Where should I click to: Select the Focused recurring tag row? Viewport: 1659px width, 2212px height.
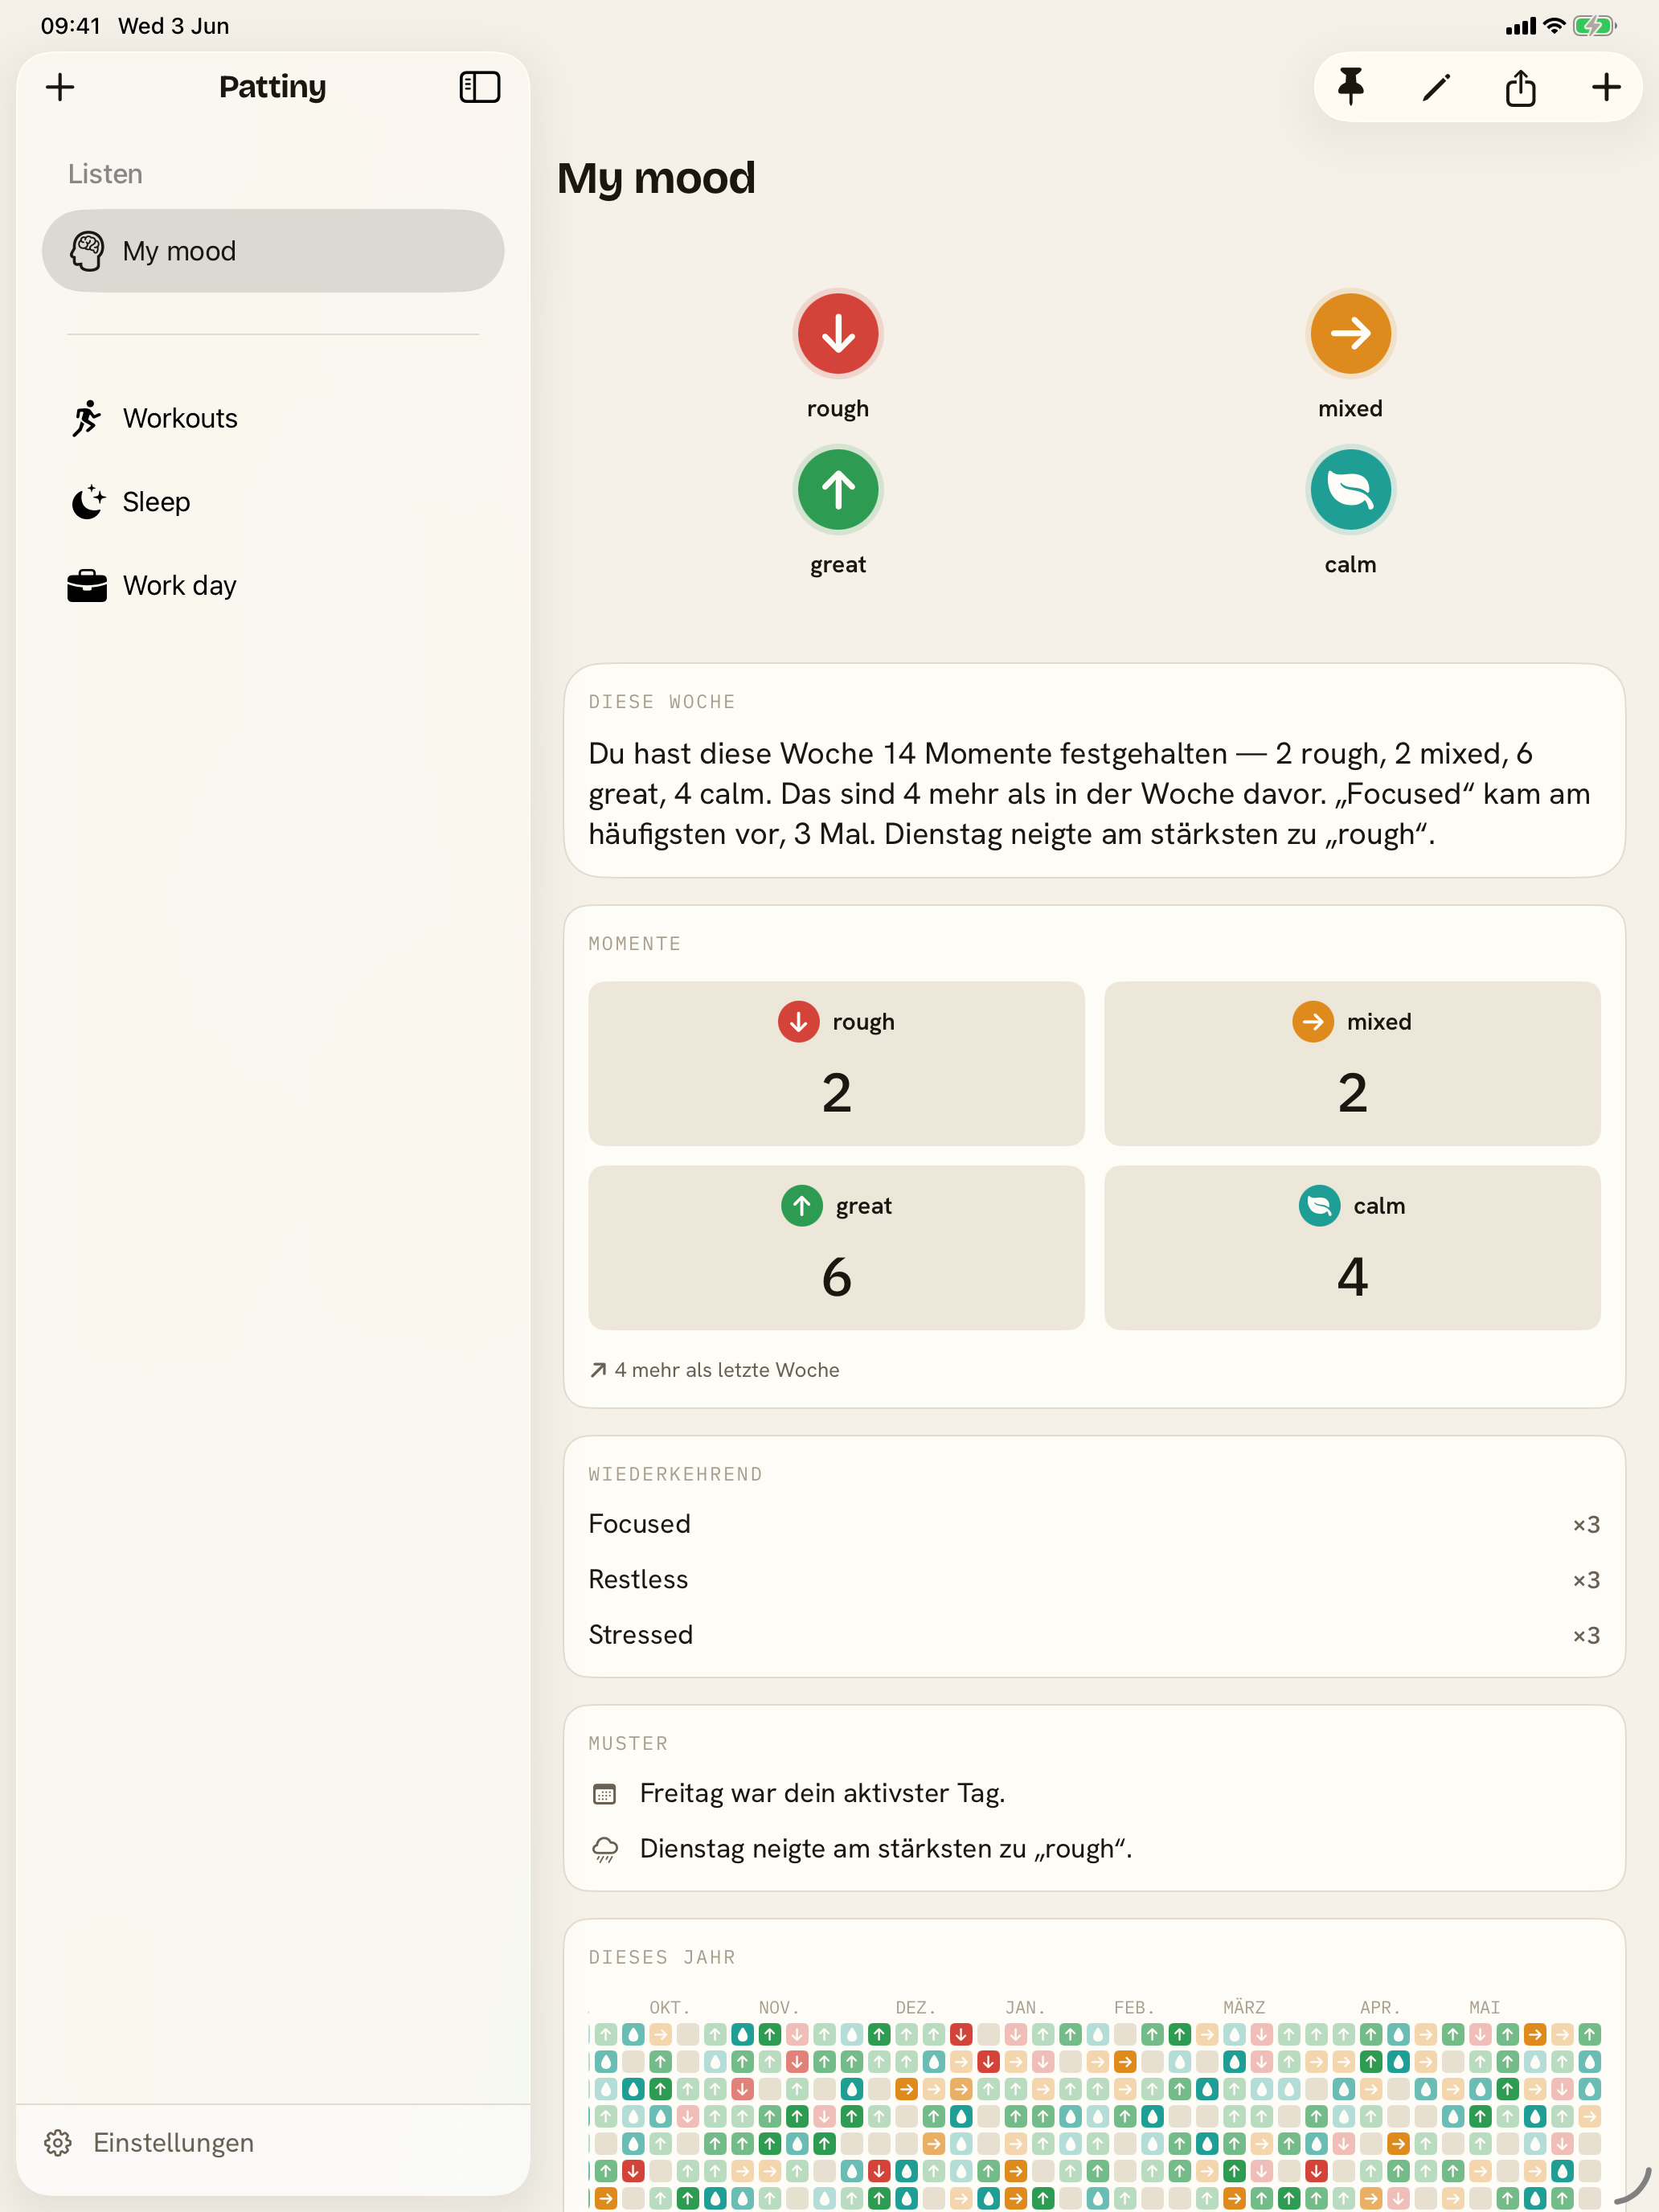[x=1094, y=1523]
